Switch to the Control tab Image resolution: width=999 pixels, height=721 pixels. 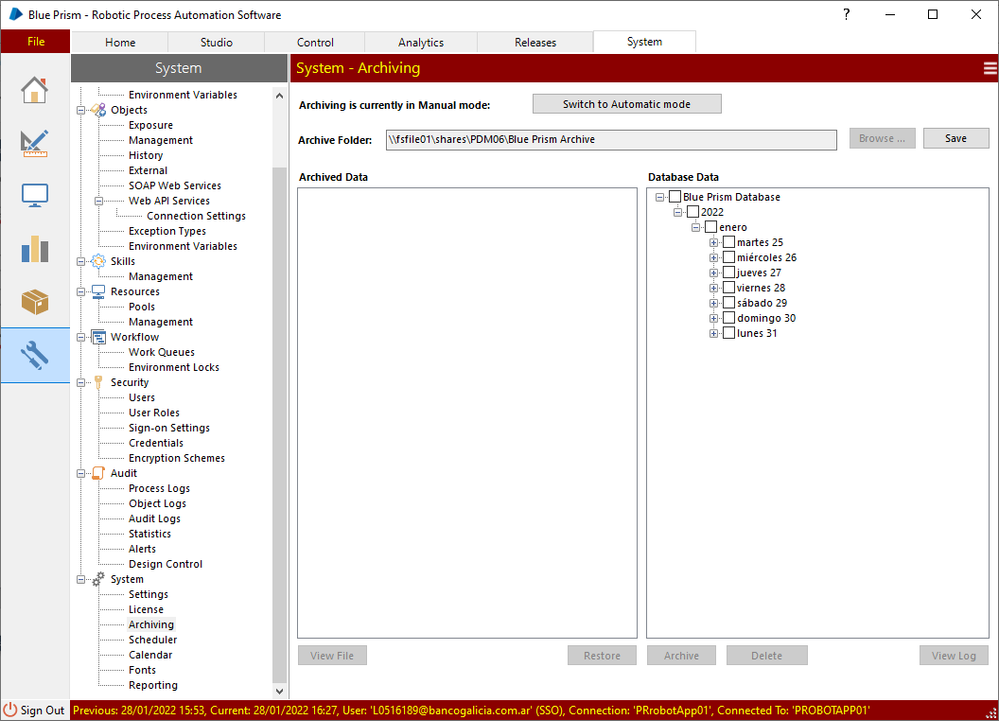click(x=315, y=42)
